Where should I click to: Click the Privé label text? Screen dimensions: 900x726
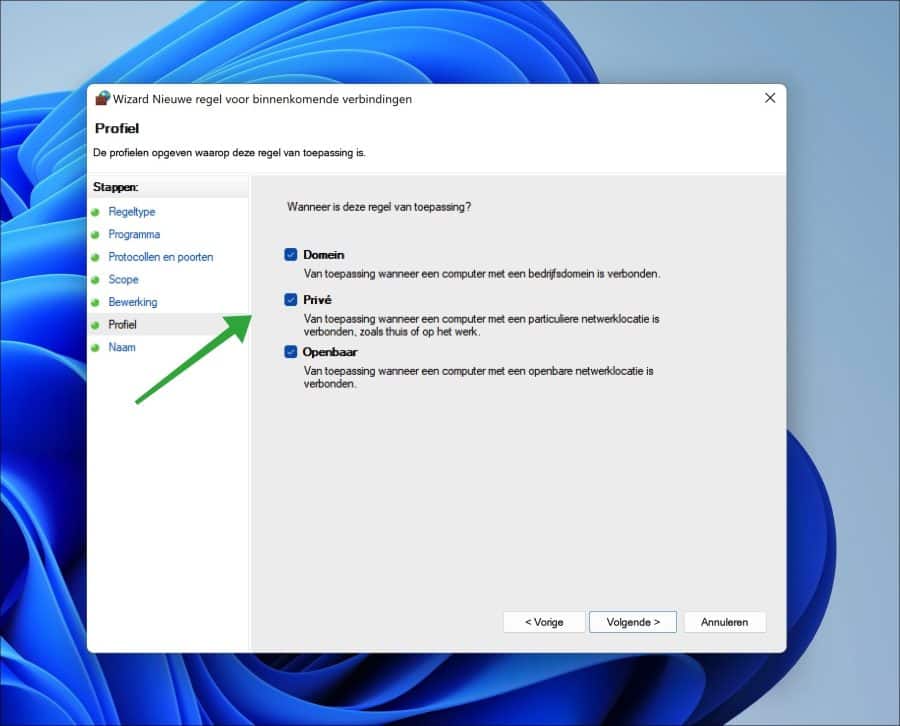[317, 300]
